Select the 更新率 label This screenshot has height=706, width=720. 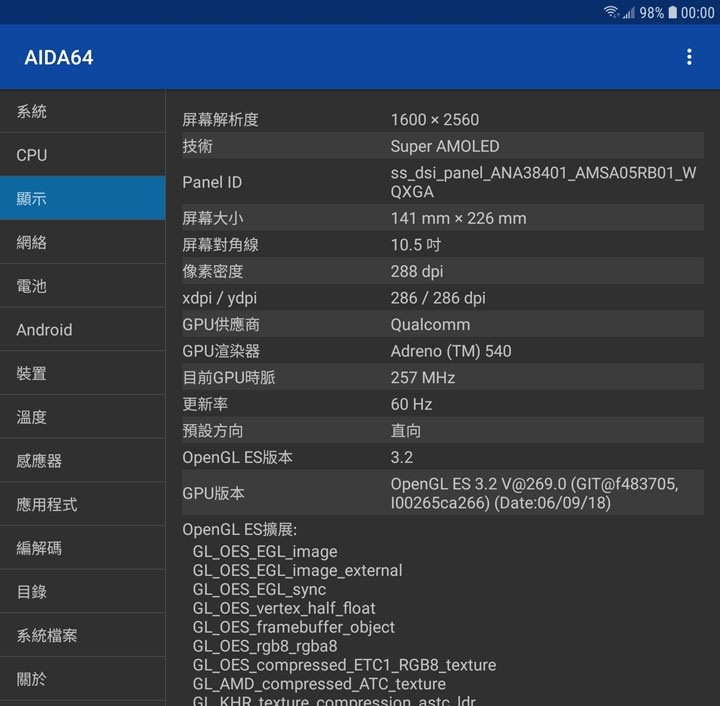[205, 404]
